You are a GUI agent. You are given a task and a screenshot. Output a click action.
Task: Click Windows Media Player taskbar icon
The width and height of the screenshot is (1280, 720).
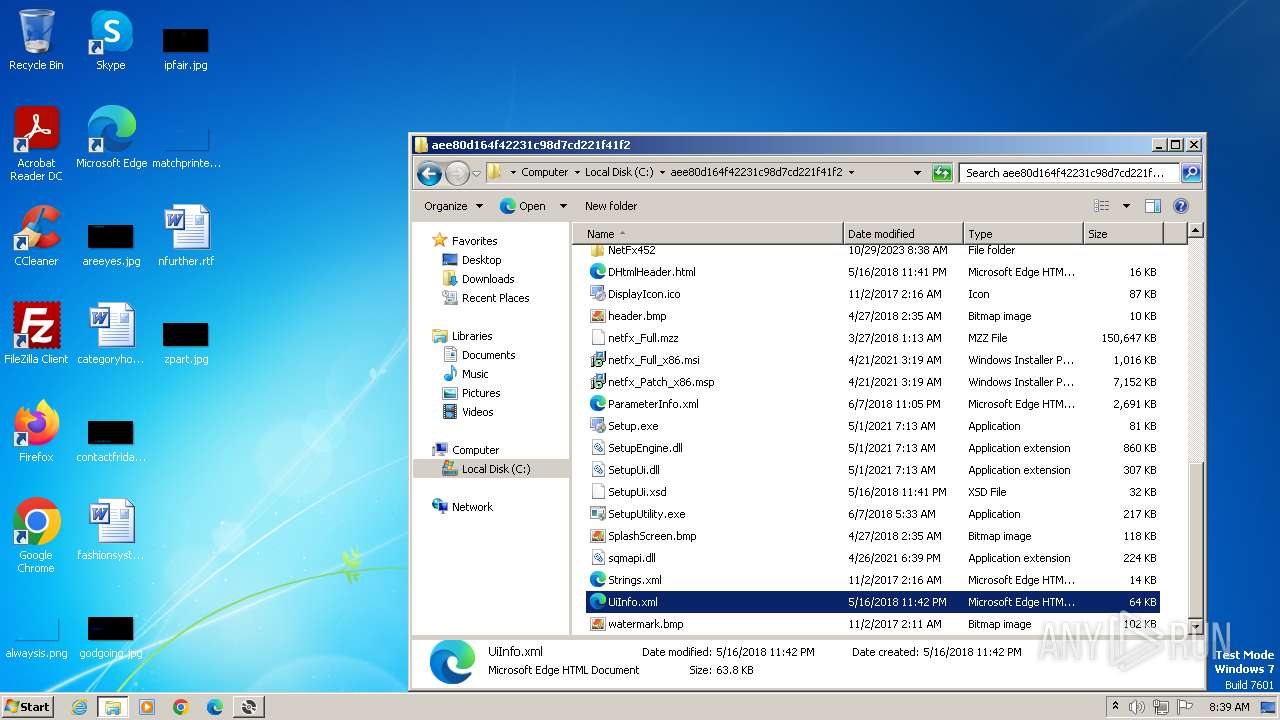[x=147, y=707]
